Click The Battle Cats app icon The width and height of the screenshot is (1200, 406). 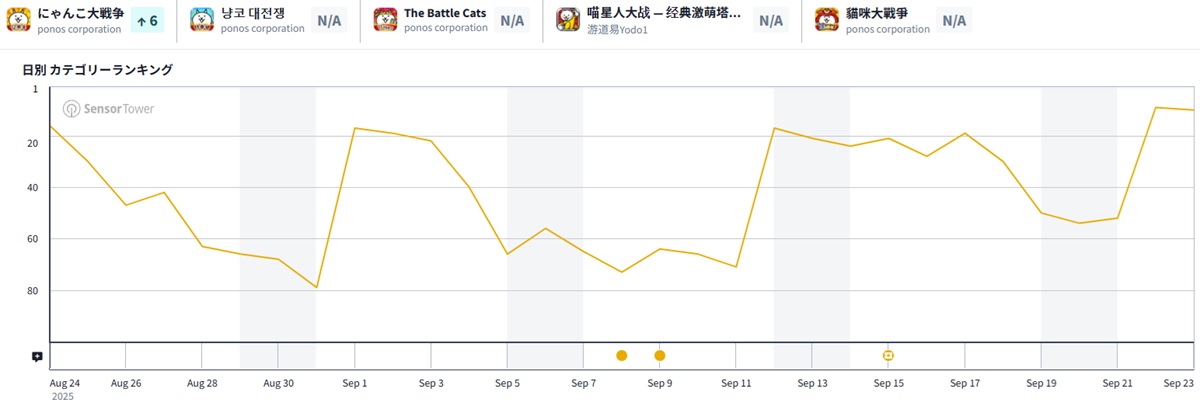tap(385, 20)
